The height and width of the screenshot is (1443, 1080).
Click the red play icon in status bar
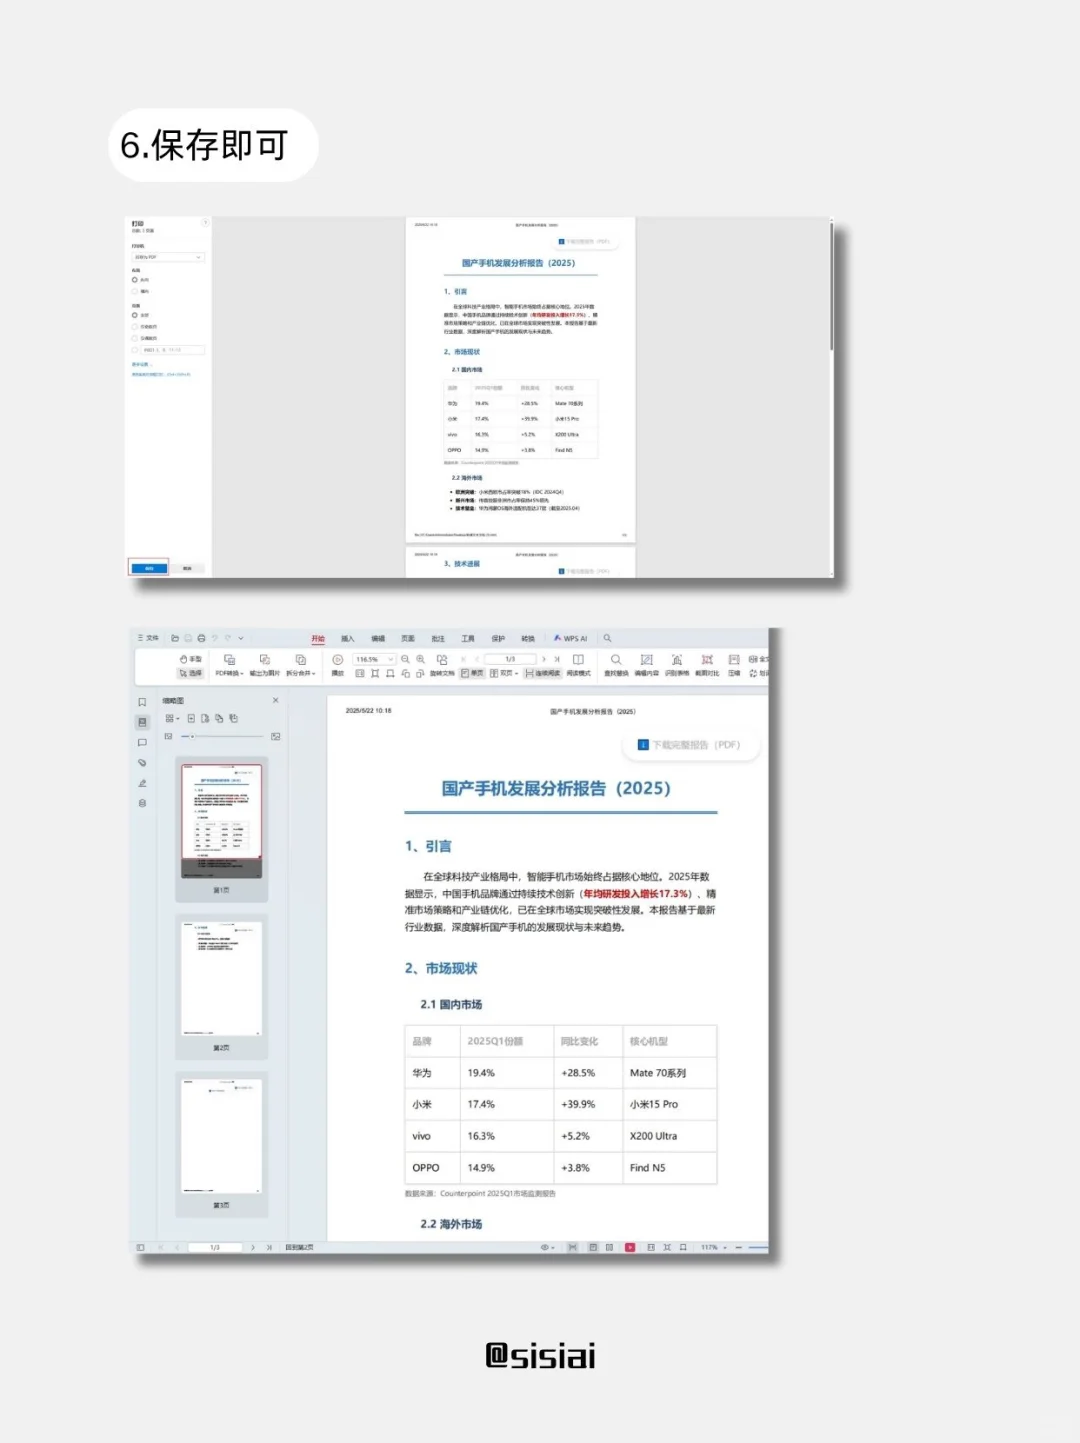(x=630, y=1247)
